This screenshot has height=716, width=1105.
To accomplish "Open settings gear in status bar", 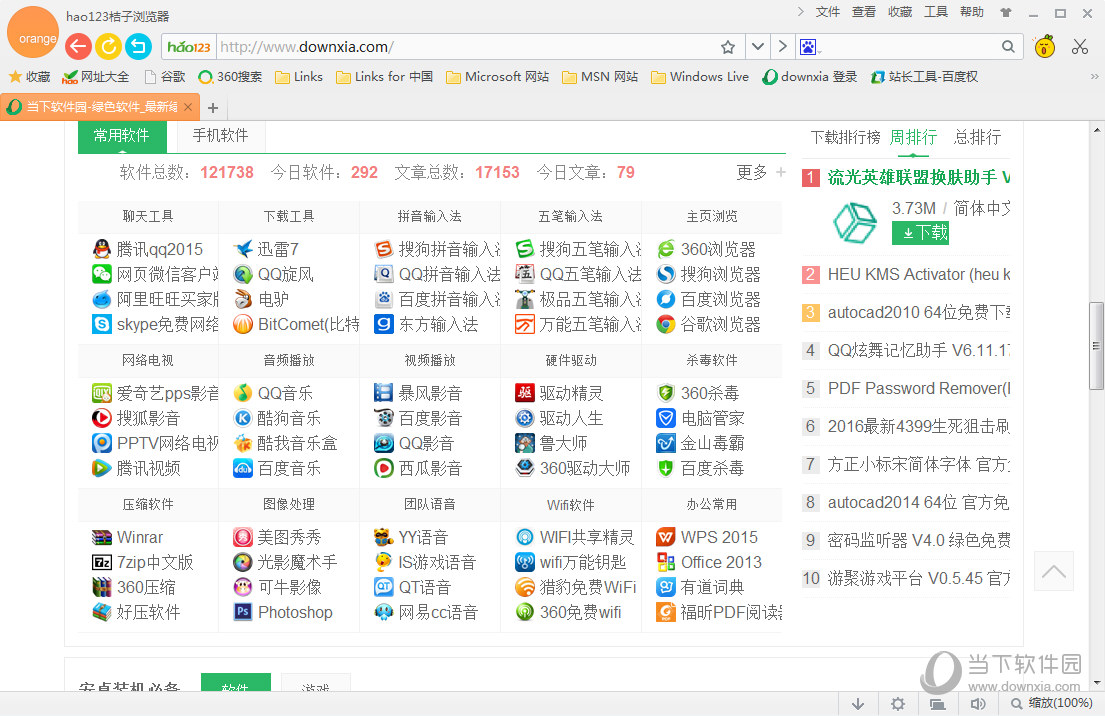I will 898,703.
